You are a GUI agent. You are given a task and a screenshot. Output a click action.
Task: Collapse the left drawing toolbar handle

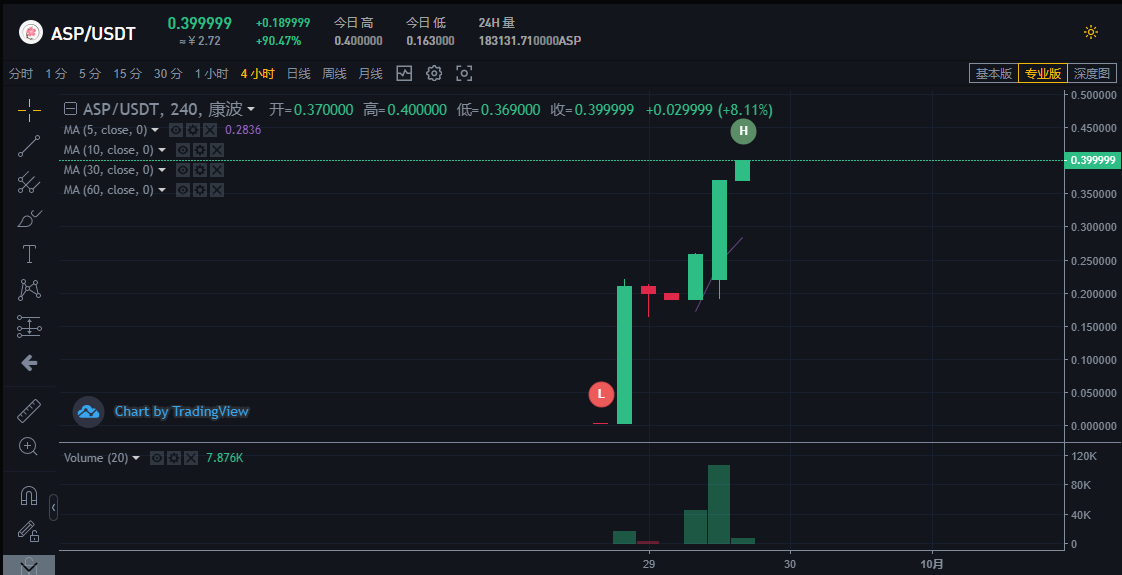coord(53,507)
